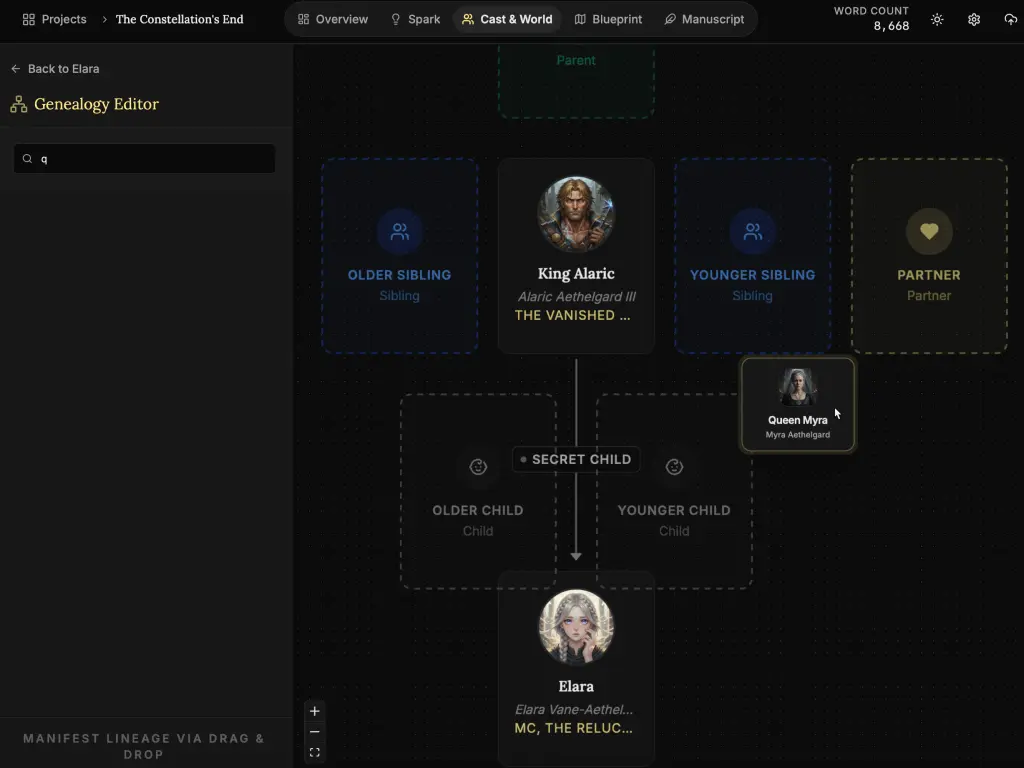Open the settings gear icon
Image resolution: width=1024 pixels, height=768 pixels.
(x=974, y=19)
